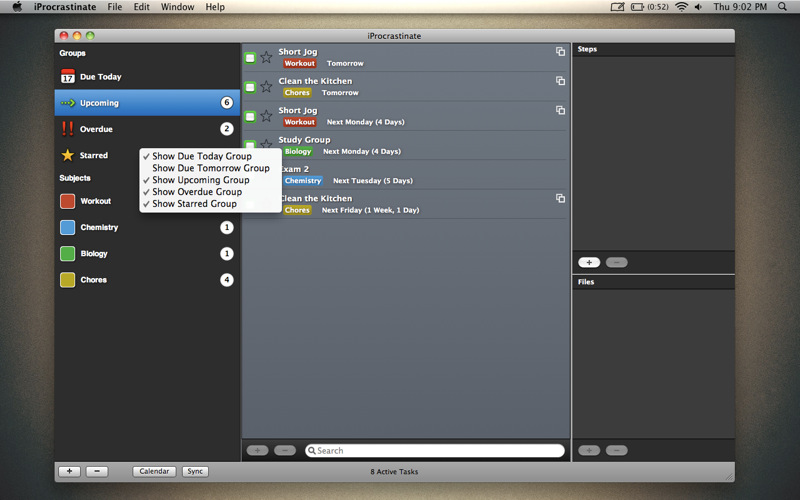Click the Chemistry count badge showing 1
800x500 pixels.
click(x=227, y=227)
